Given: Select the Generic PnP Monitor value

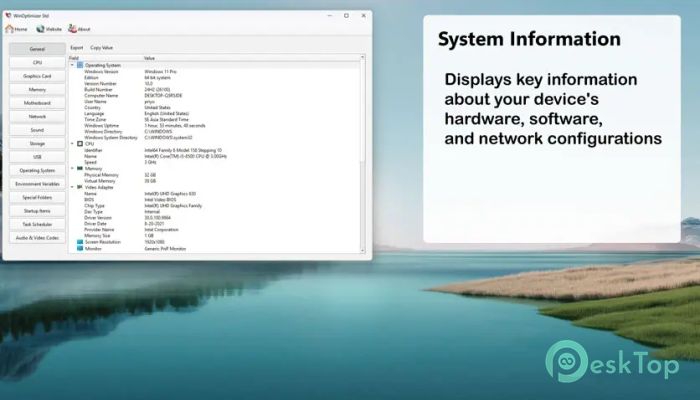Looking at the screenshot, I should [165, 249].
